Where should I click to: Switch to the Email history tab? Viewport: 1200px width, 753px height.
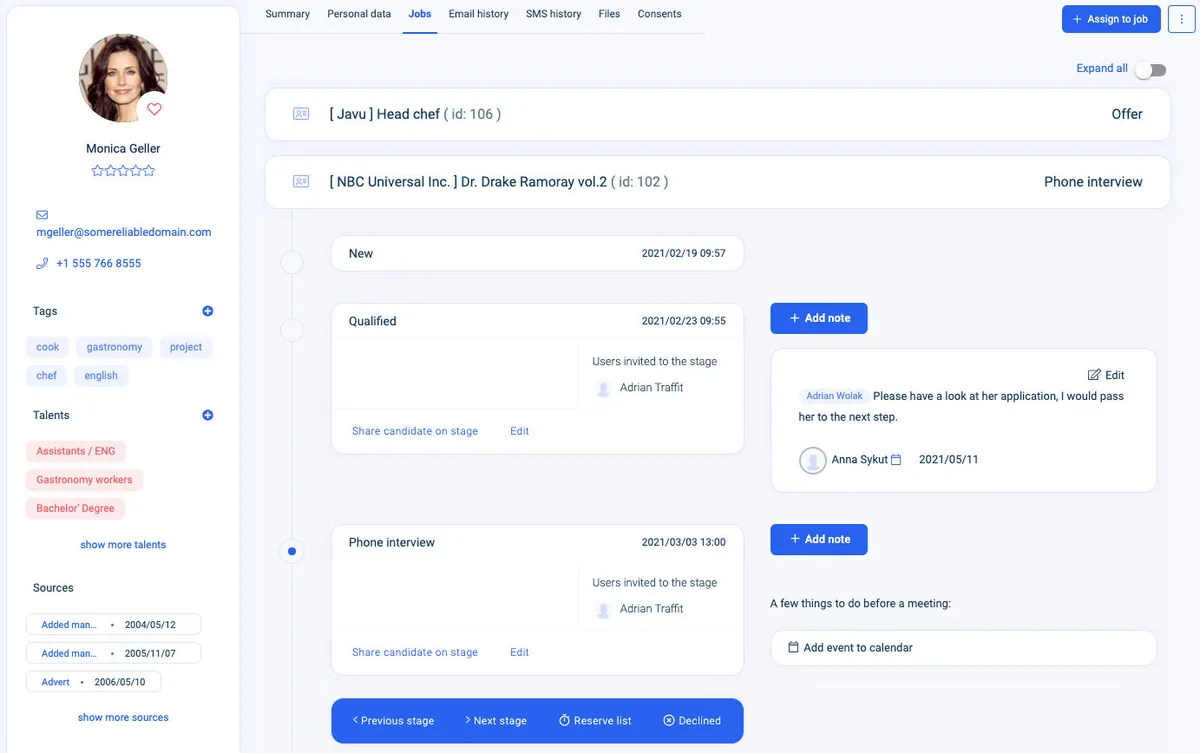coord(478,14)
